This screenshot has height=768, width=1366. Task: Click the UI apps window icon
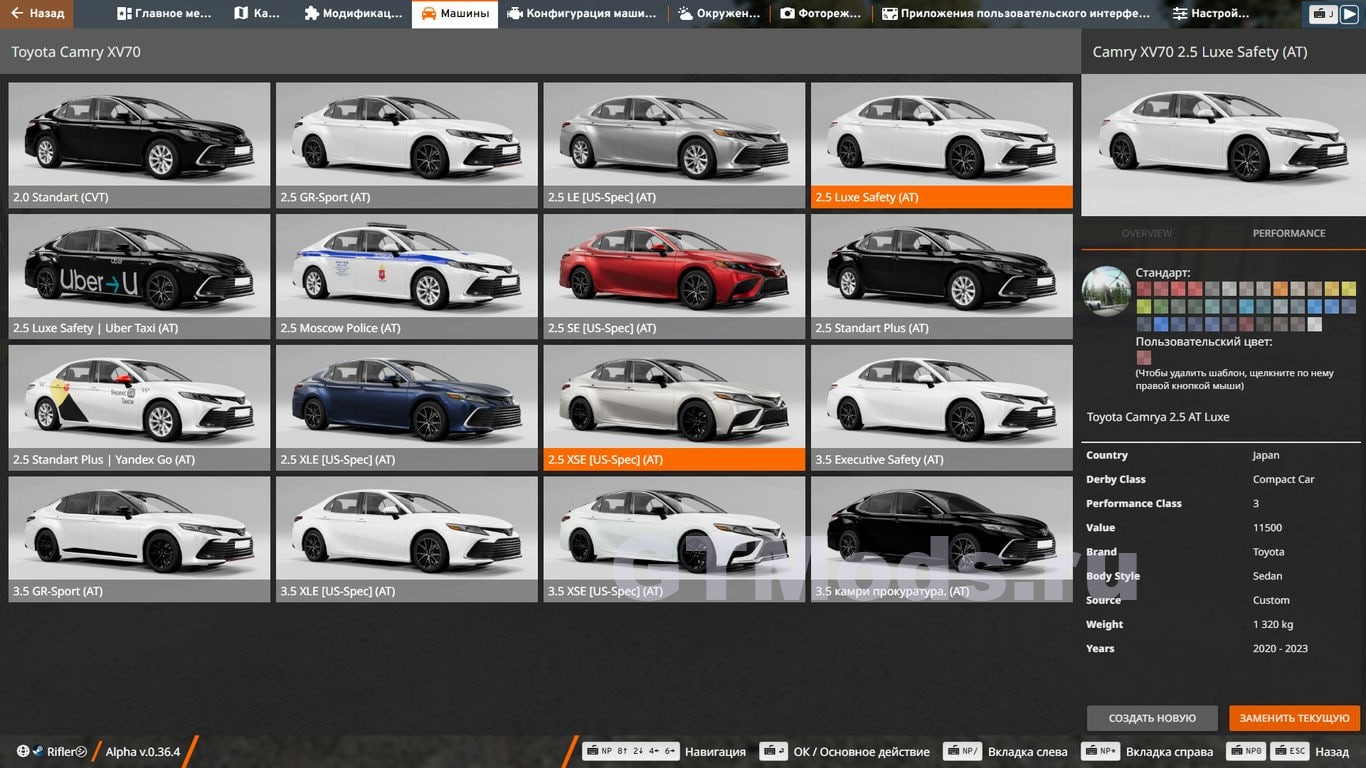click(x=889, y=14)
